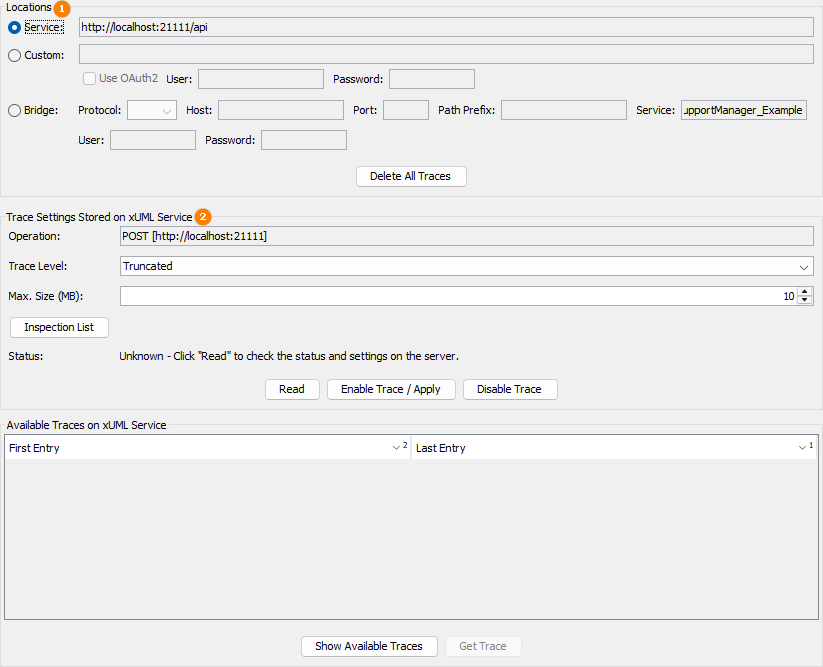Click Enable Trace / Apply
The height and width of the screenshot is (667, 823).
click(390, 389)
